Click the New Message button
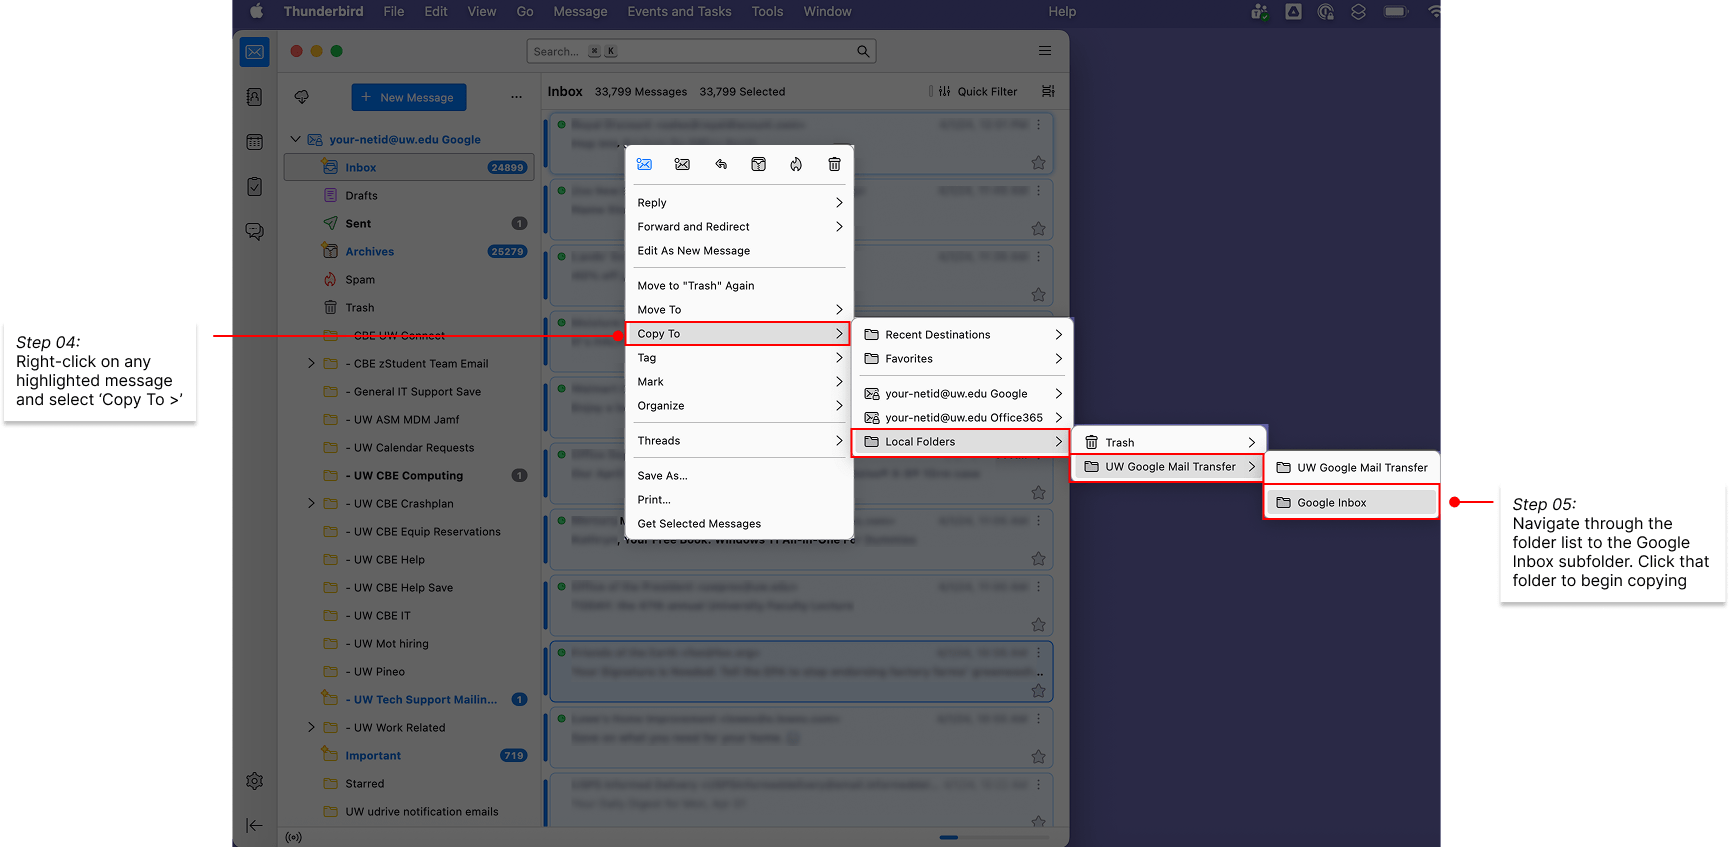1730x847 pixels. [408, 97]
